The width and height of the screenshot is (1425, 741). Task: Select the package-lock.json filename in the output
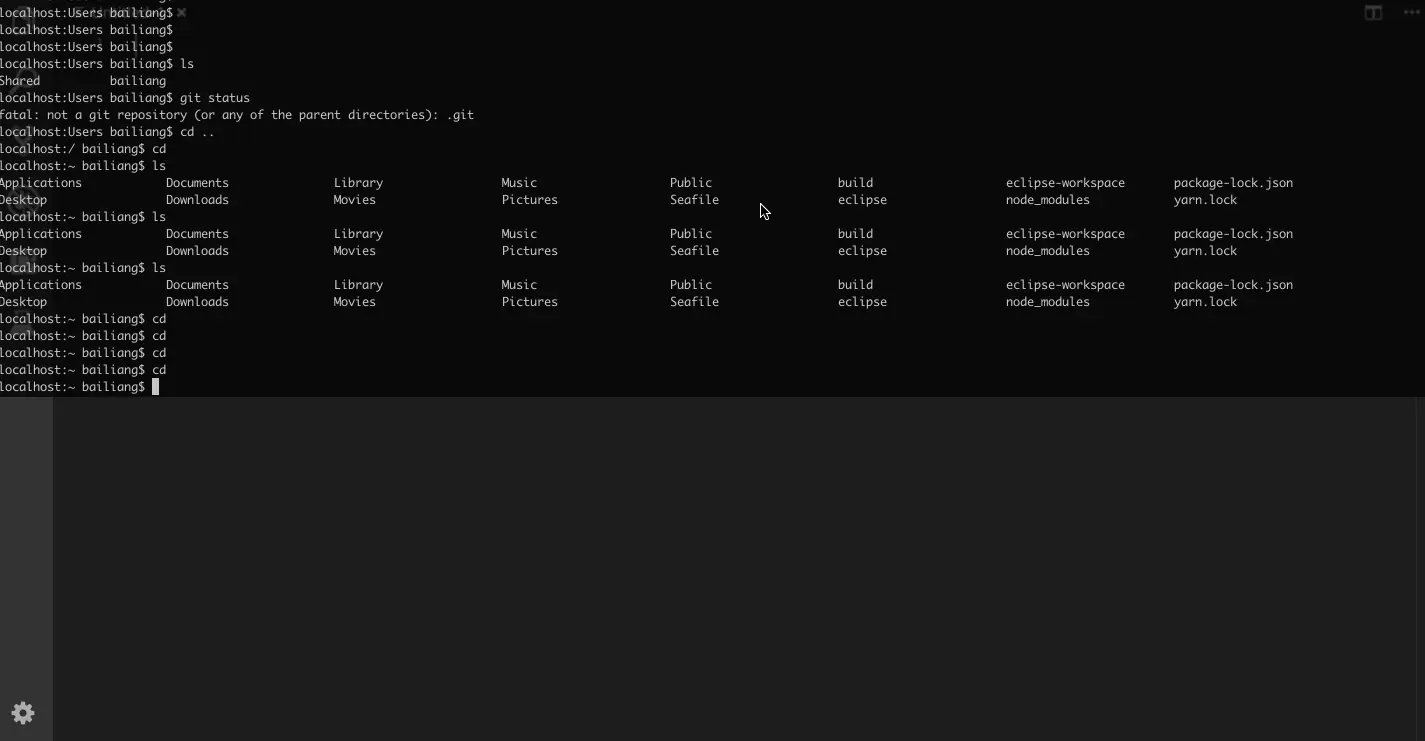pos(1233,182)
